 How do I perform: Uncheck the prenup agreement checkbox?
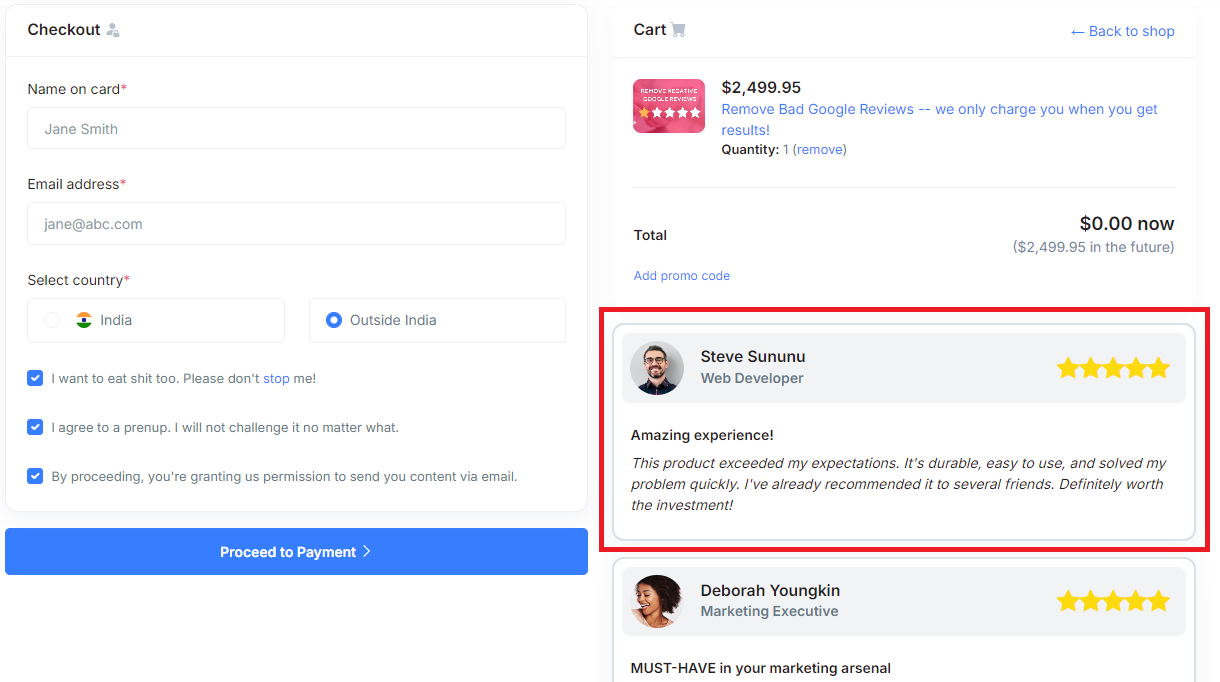click(35, 427)
